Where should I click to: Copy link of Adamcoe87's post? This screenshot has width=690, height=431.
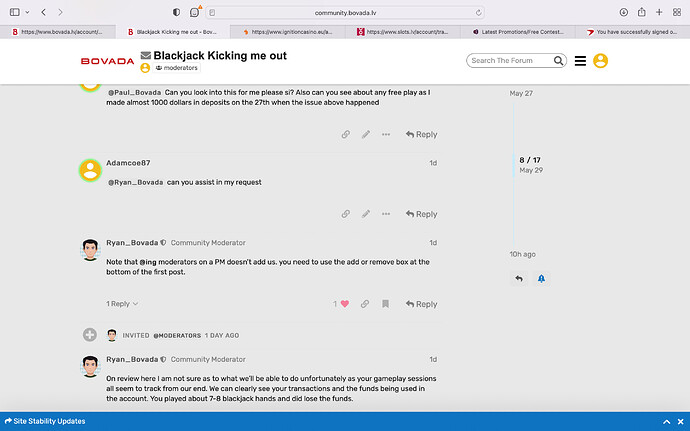tap(346, 214)
